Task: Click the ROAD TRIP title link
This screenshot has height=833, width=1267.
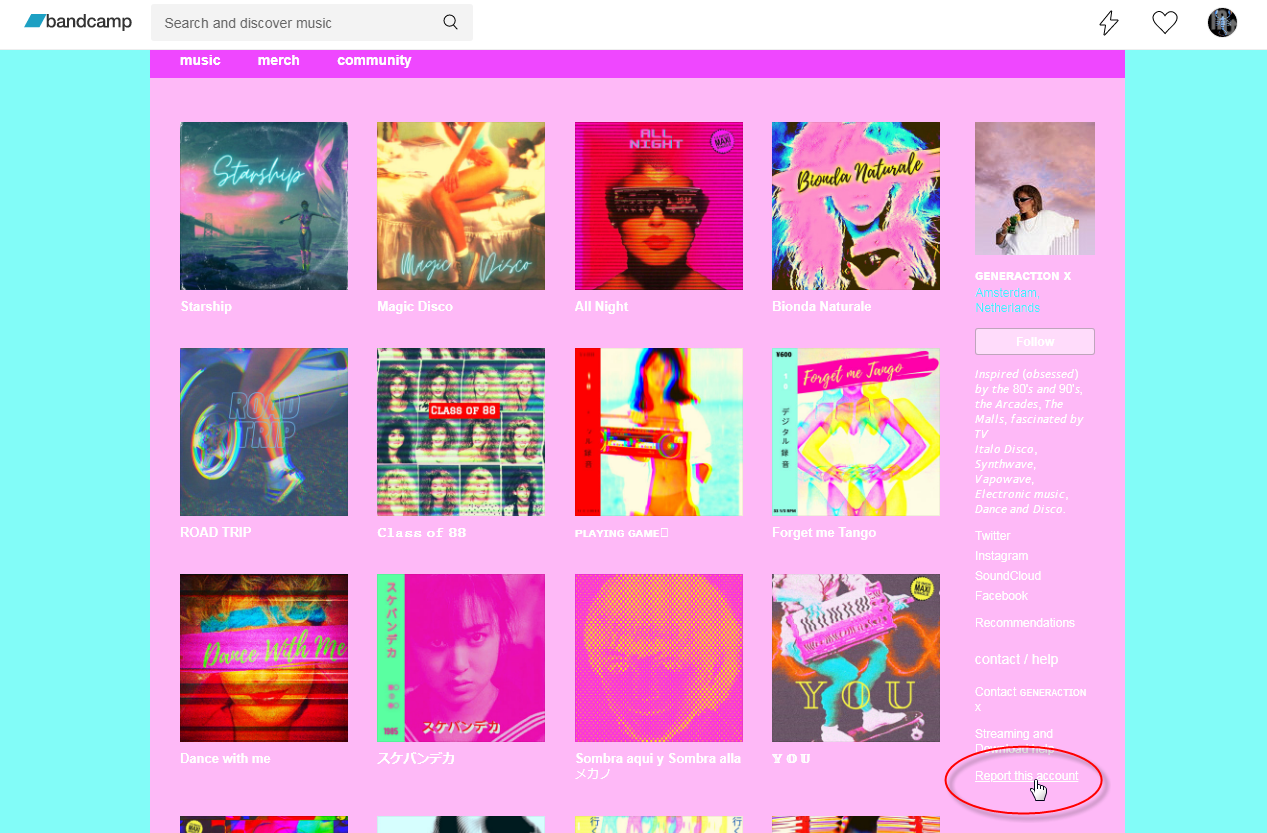Action: [x=216, y=532]
